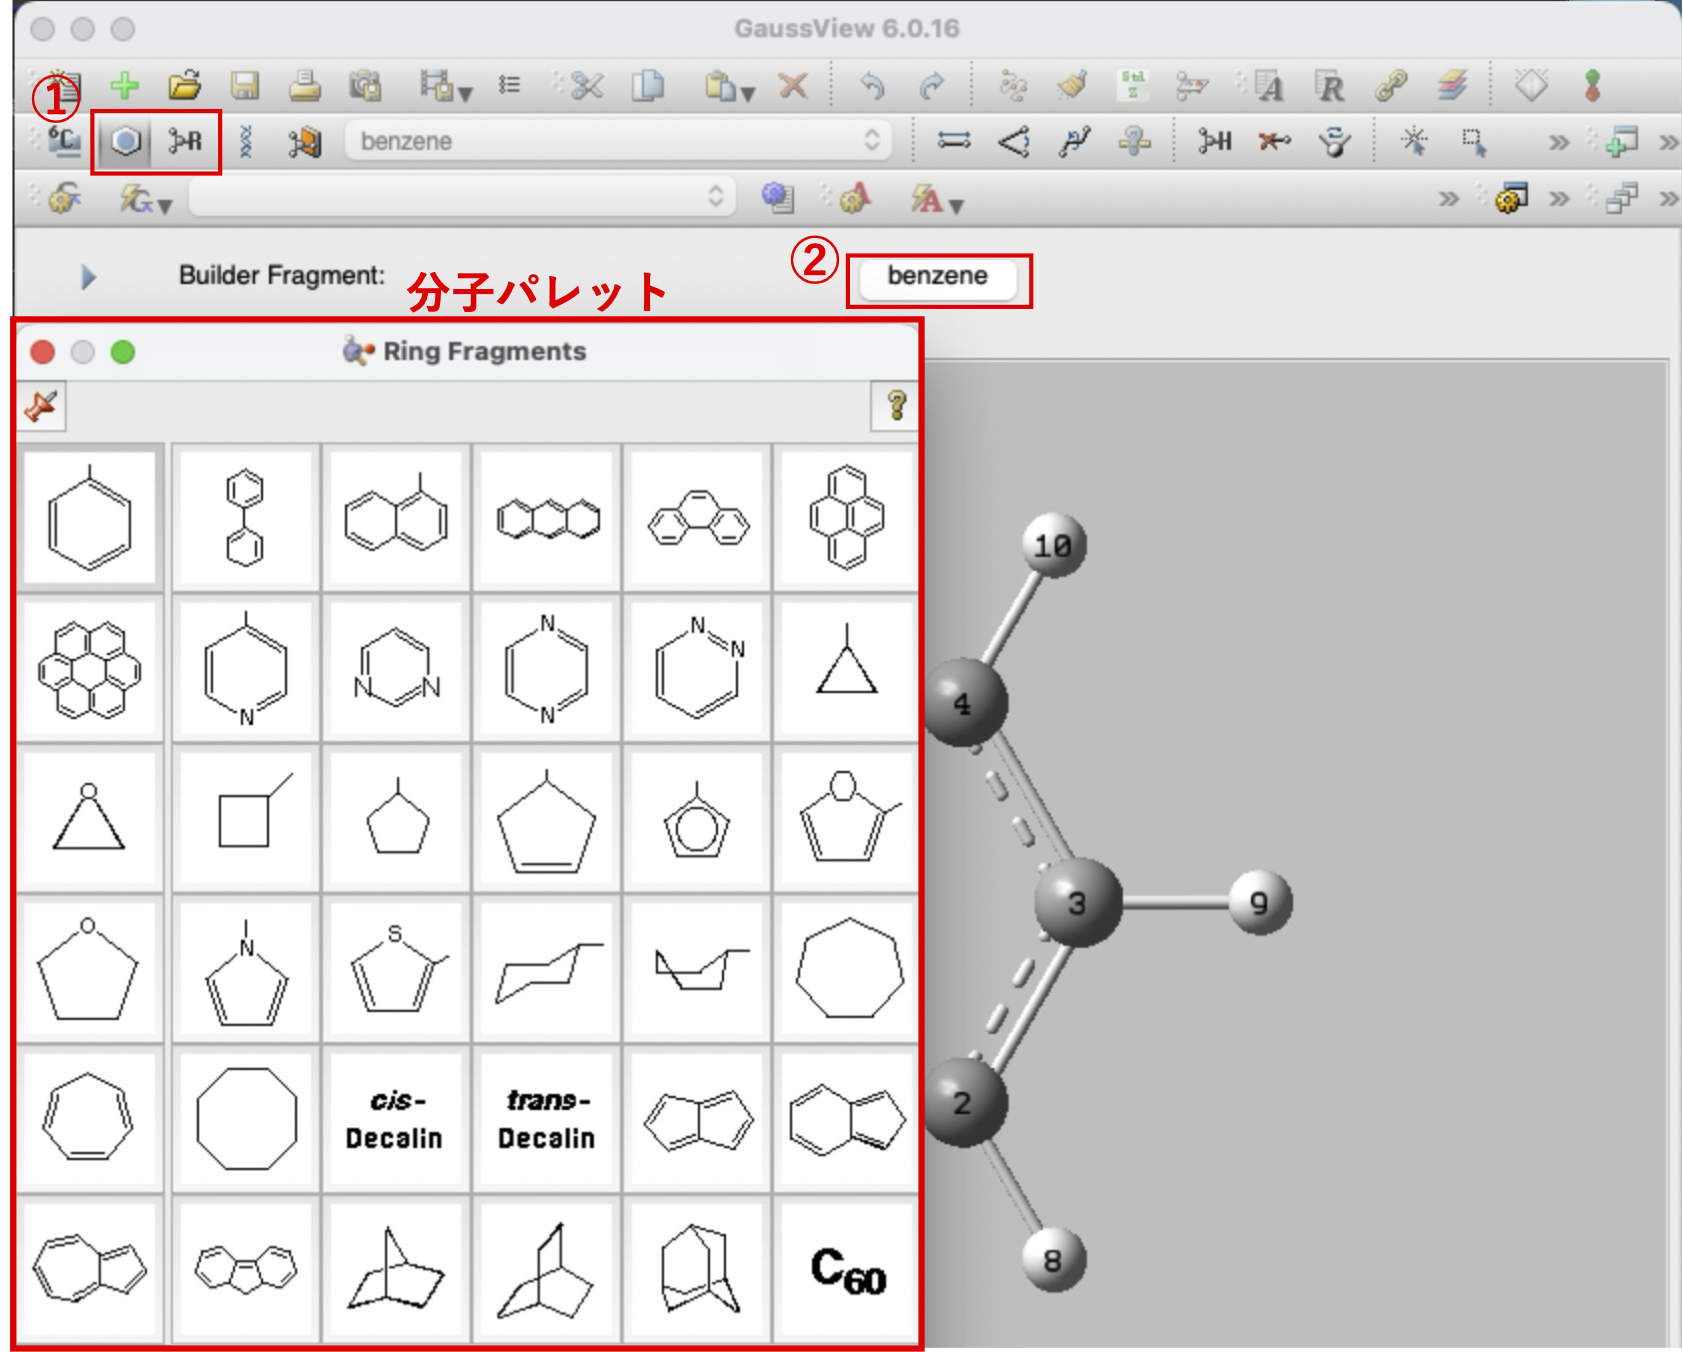Open the benzene fragment dropdown in toolbar

point(616,141)
